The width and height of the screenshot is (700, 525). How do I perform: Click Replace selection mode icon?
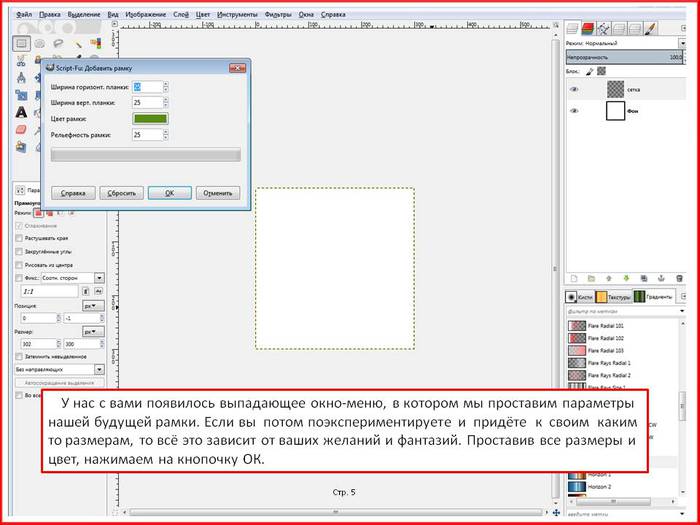[x=39, y=213]
